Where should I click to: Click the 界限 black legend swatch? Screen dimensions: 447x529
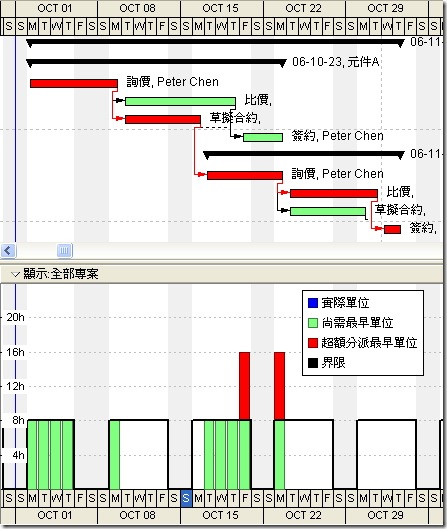pyautogui.click(x=313, y=363)
